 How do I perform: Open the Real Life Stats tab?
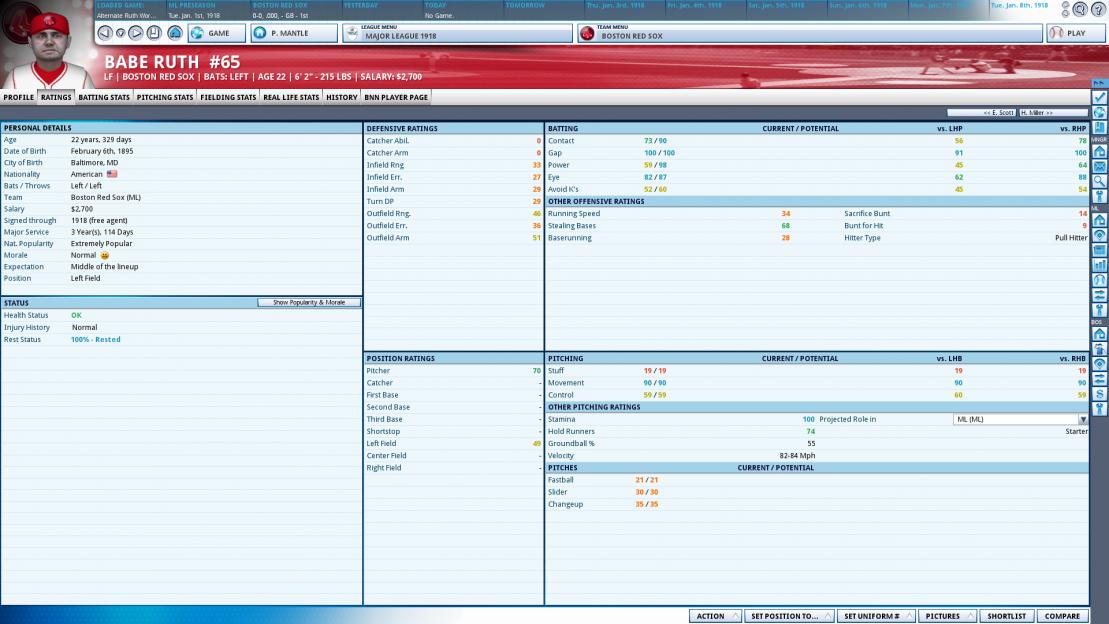click(x=291, y=97)
